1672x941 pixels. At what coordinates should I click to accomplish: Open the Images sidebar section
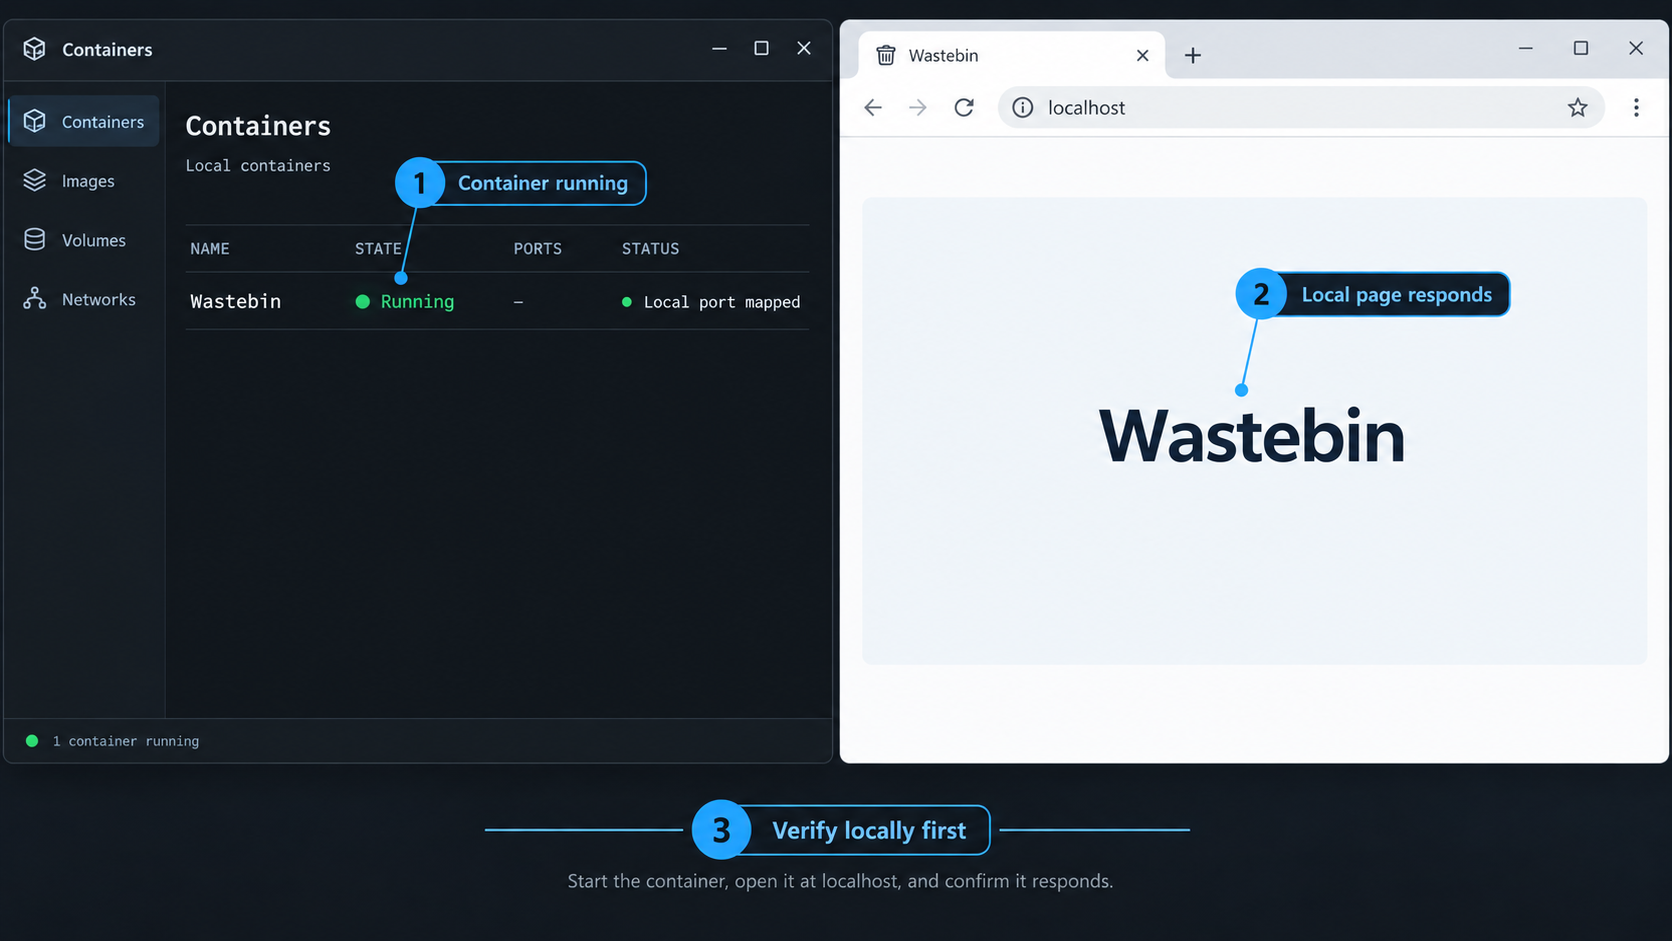[x=84, y=181]
